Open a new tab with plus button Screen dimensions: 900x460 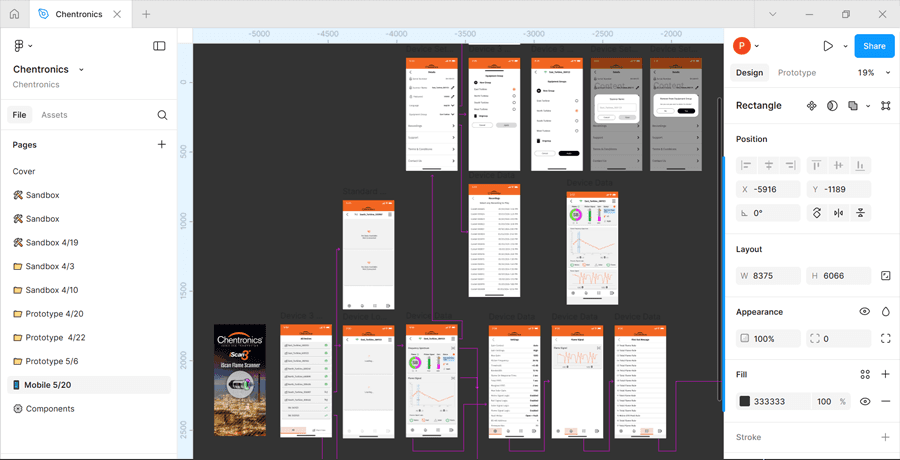coord(146,14)
